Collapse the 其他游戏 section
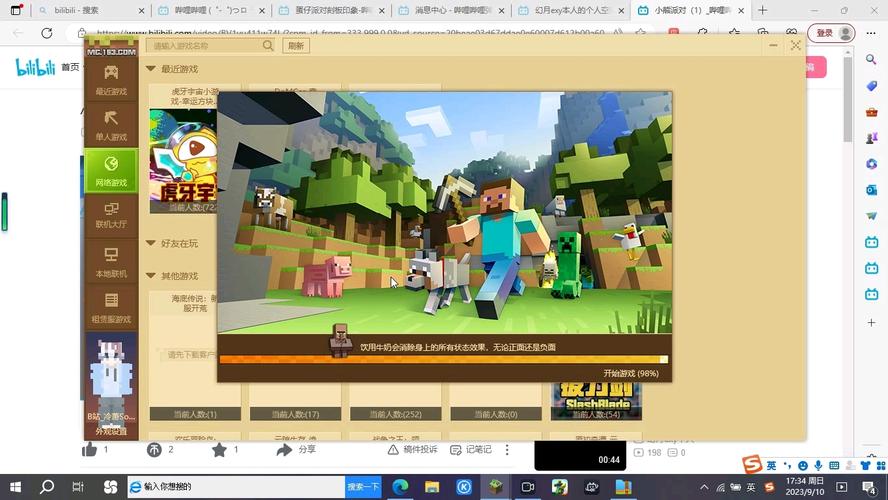Screen dimensions: 888x500 pos(151,276)
